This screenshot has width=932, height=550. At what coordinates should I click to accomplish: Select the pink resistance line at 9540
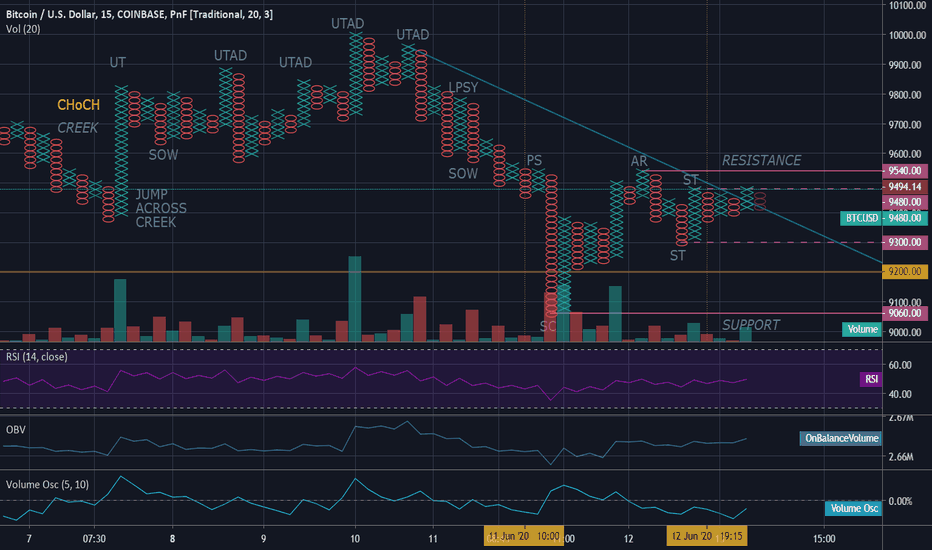[763, 171]
